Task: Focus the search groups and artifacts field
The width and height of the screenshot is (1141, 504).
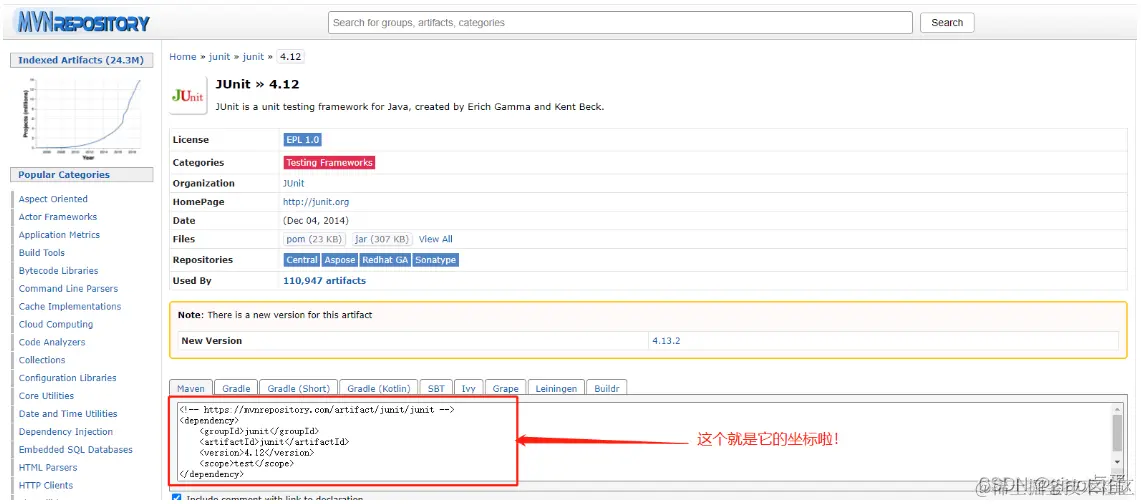Action: click(x=620, y=23)
